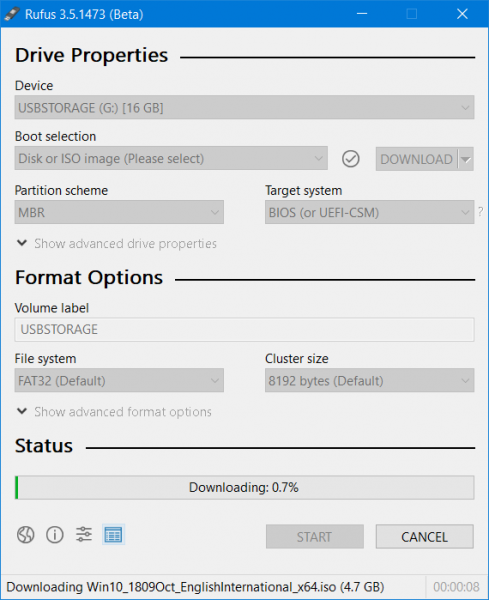489x600 pixels.
Task: Open application settings sliders icon
Action: 84,534
